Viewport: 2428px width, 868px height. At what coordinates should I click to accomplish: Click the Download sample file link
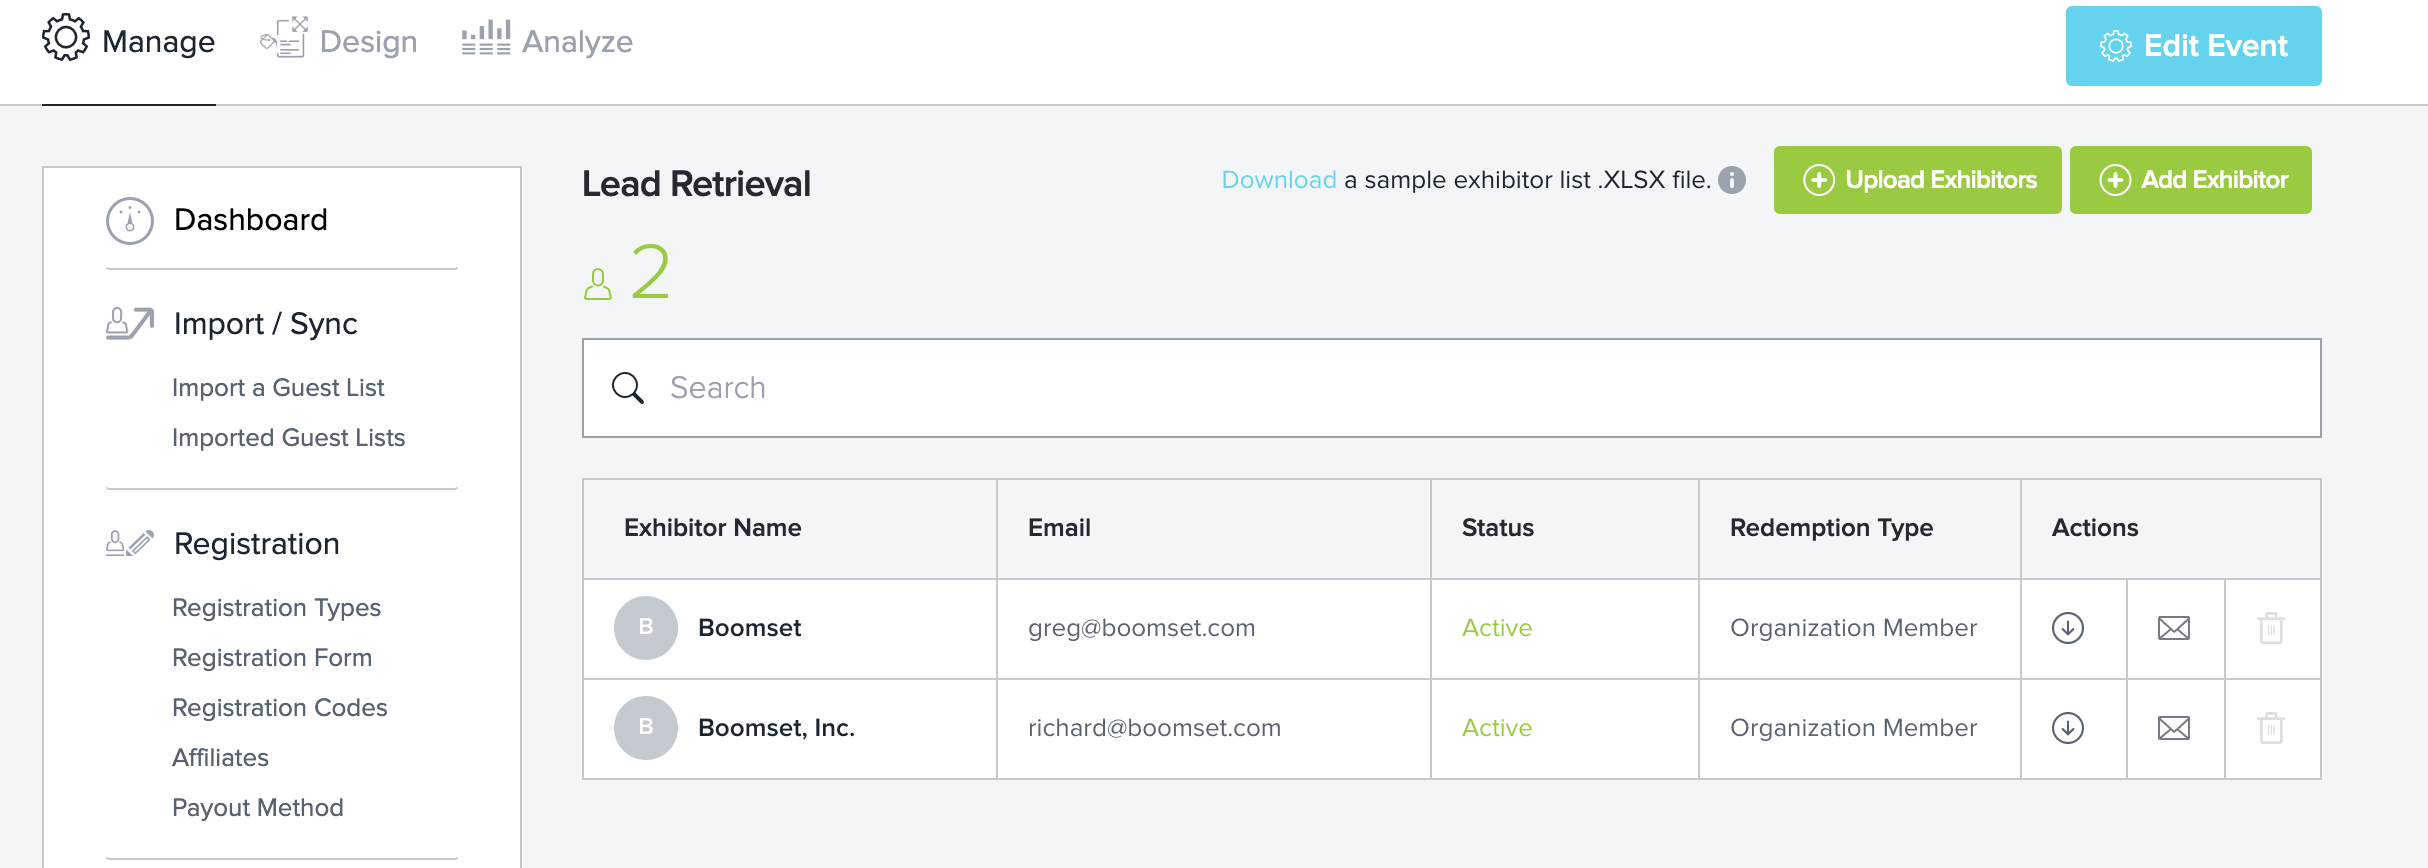1279,180
